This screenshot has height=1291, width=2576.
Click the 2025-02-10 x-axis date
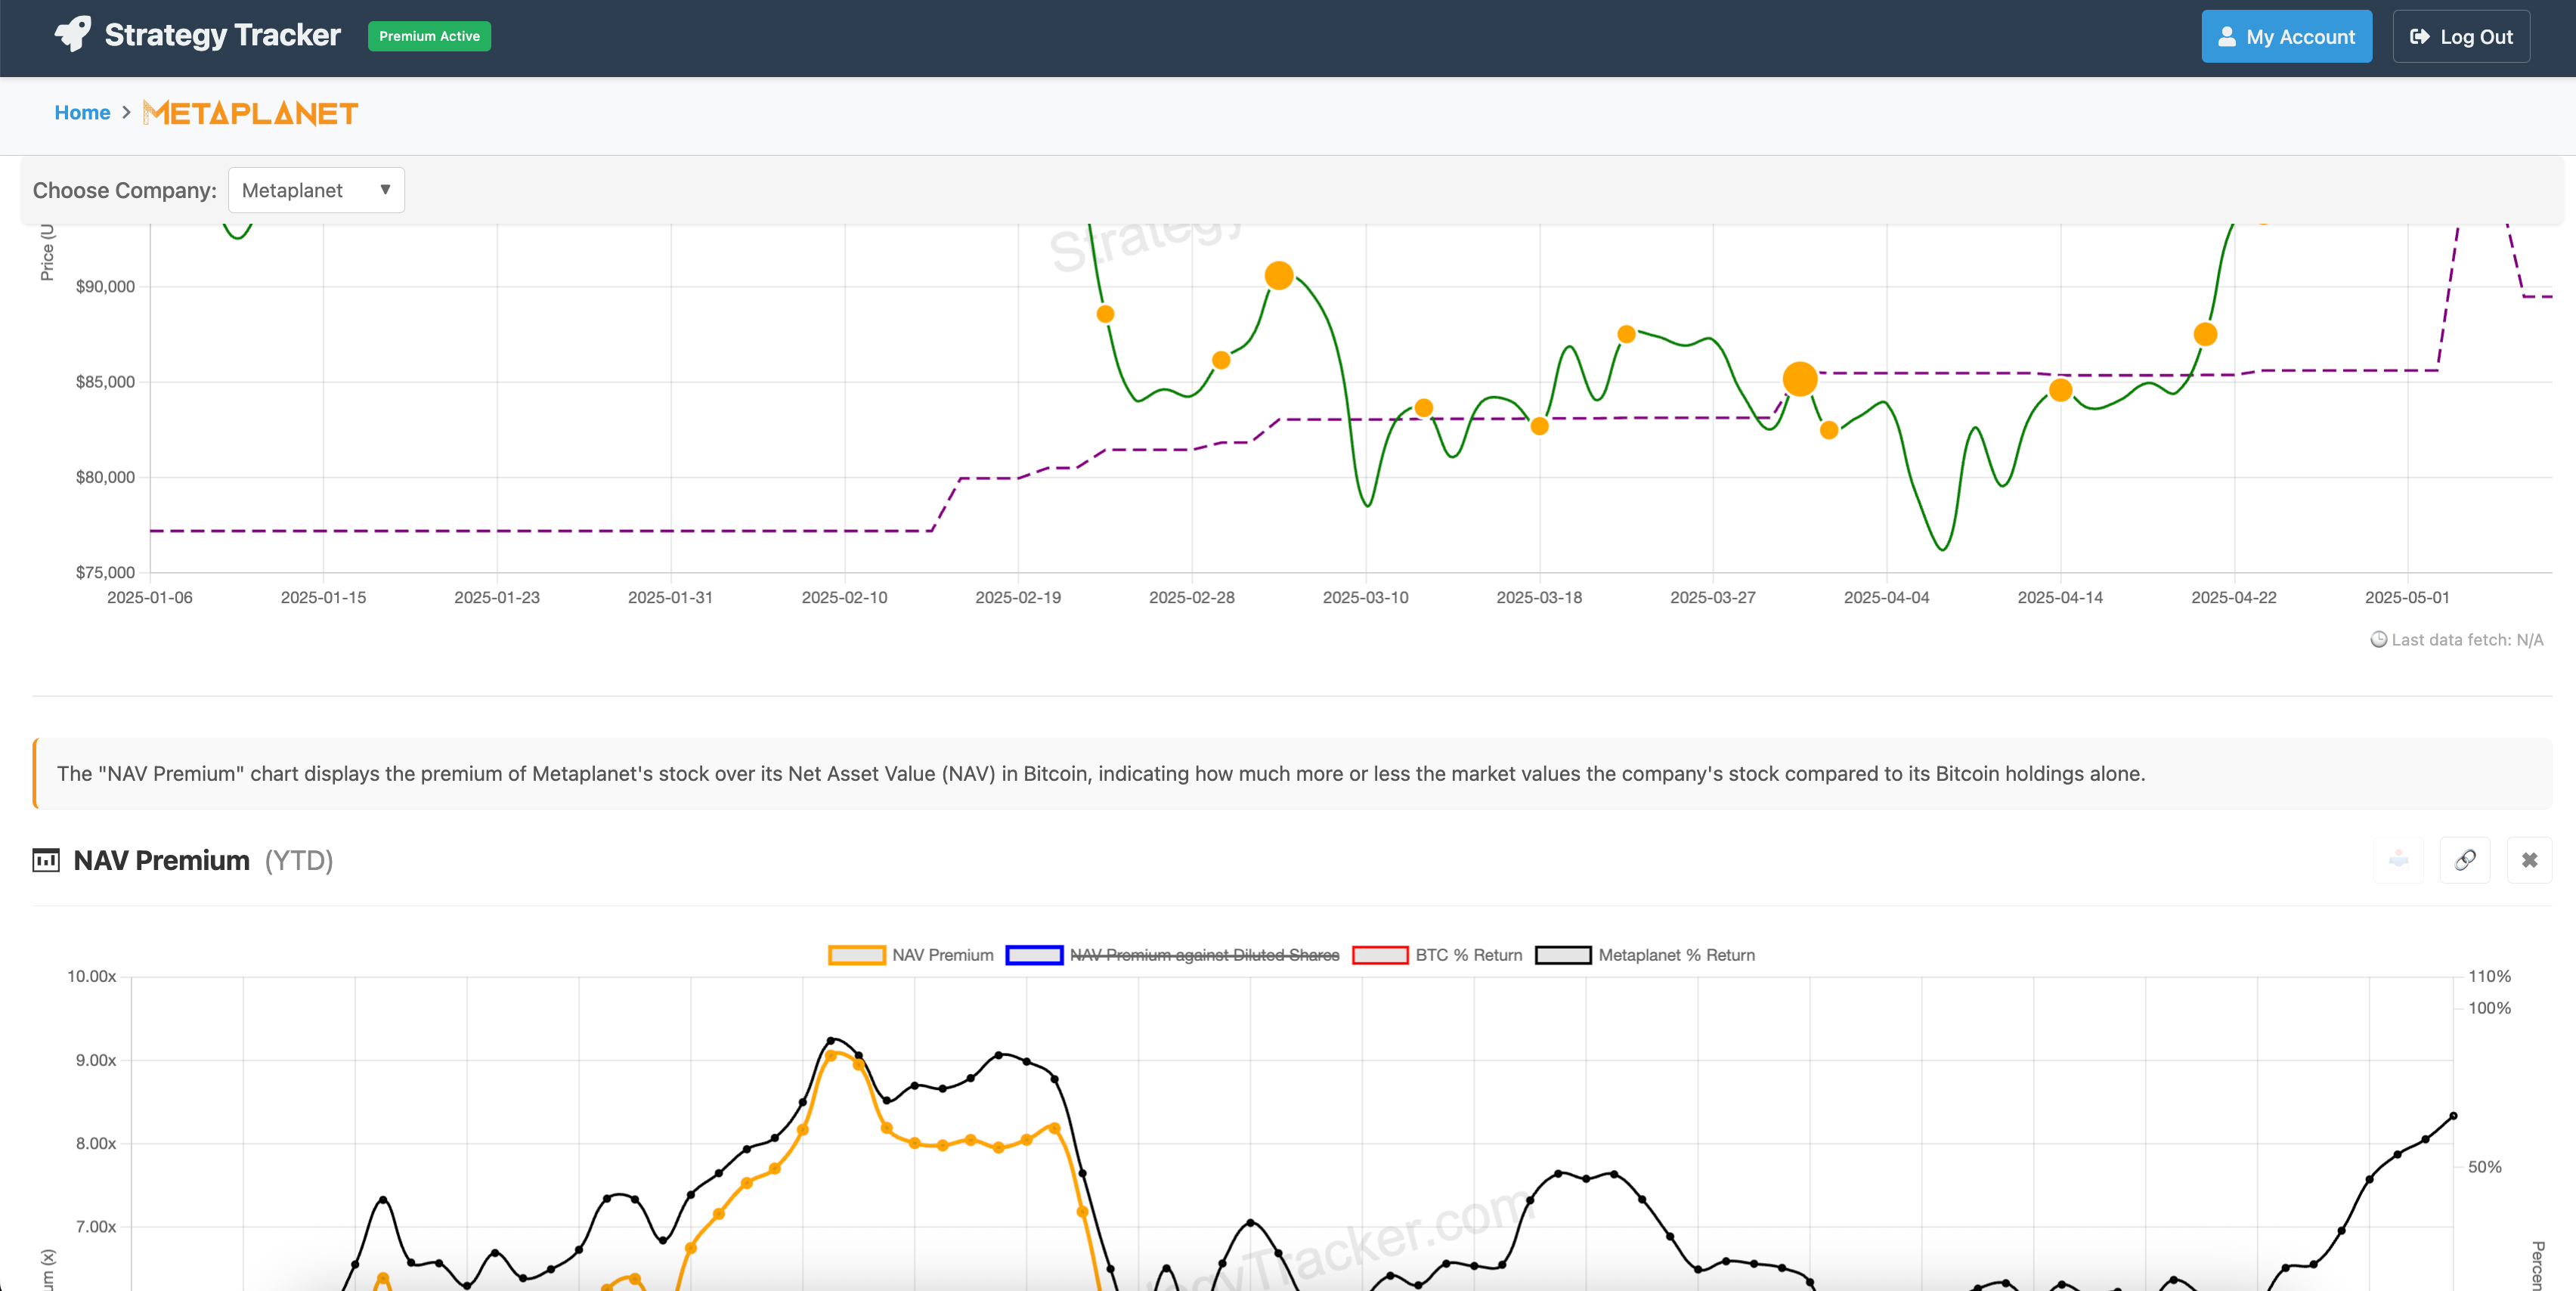844,597
